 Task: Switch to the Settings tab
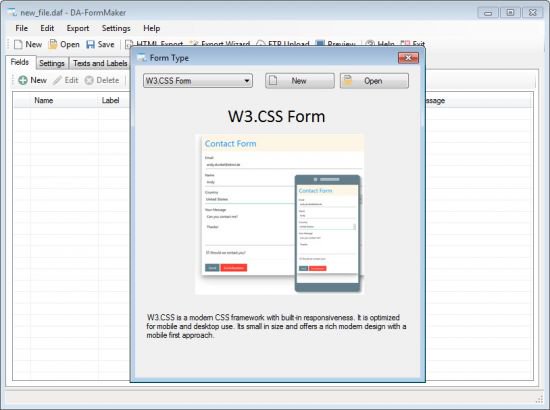(x=52, y=63)
